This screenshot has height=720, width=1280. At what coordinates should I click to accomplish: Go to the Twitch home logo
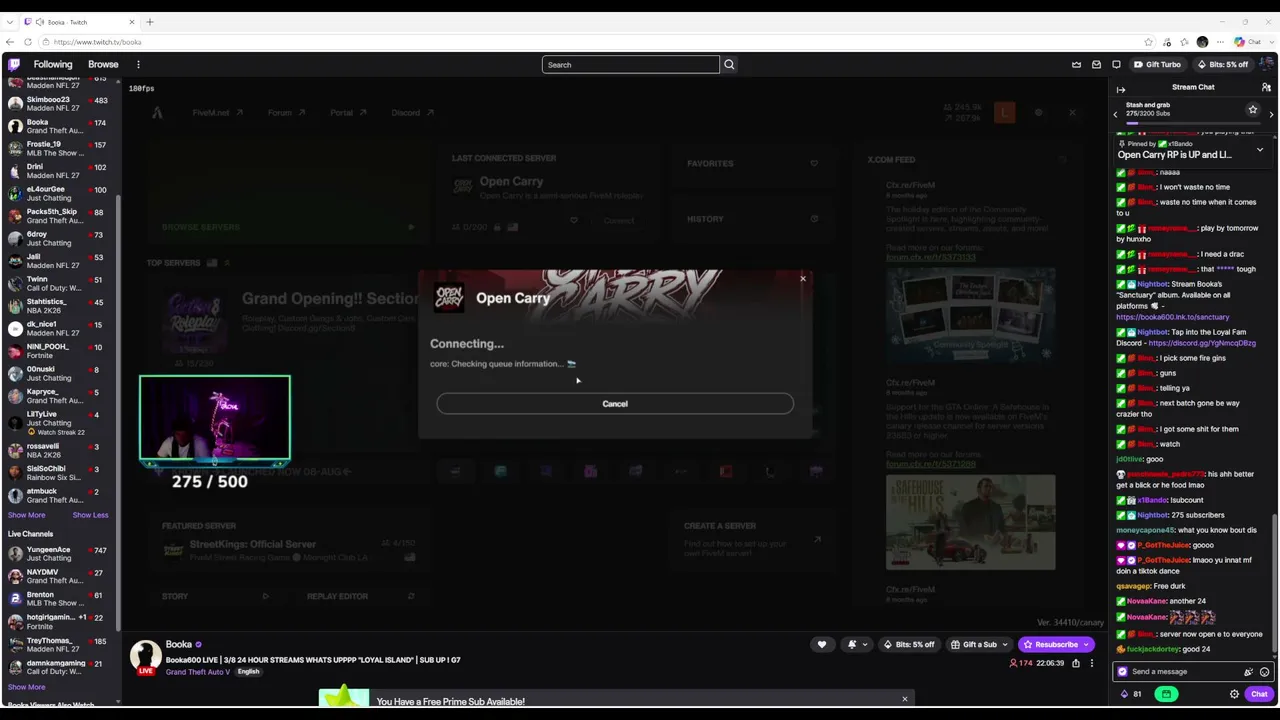pyautogui.click(x=14, y=65)
